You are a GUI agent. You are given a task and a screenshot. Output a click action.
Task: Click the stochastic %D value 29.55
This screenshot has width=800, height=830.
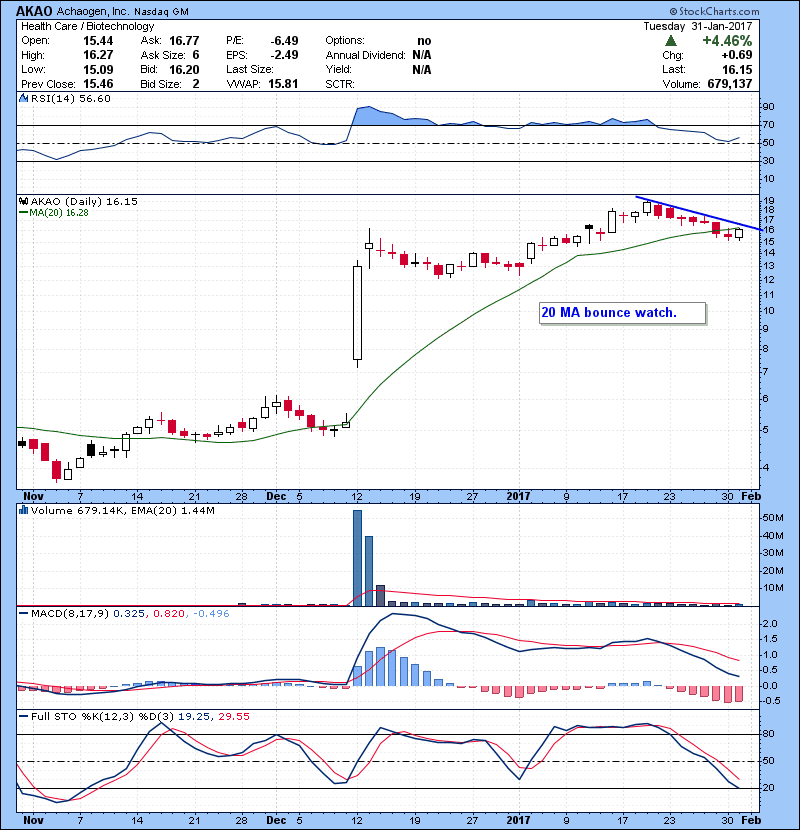click(233, 717)
